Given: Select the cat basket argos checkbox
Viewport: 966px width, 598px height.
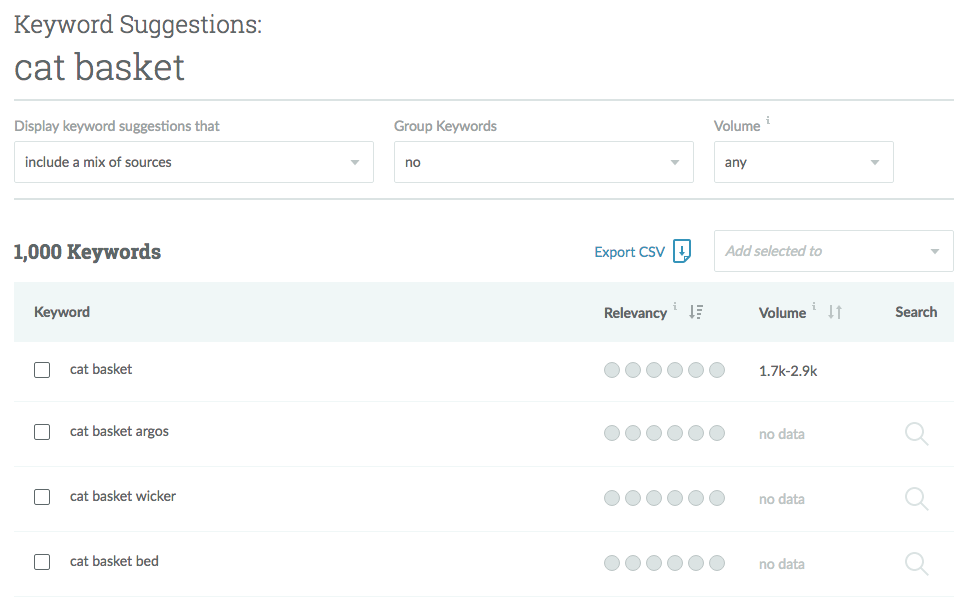Looking at the screenshot, I should [x=42, y=432].
